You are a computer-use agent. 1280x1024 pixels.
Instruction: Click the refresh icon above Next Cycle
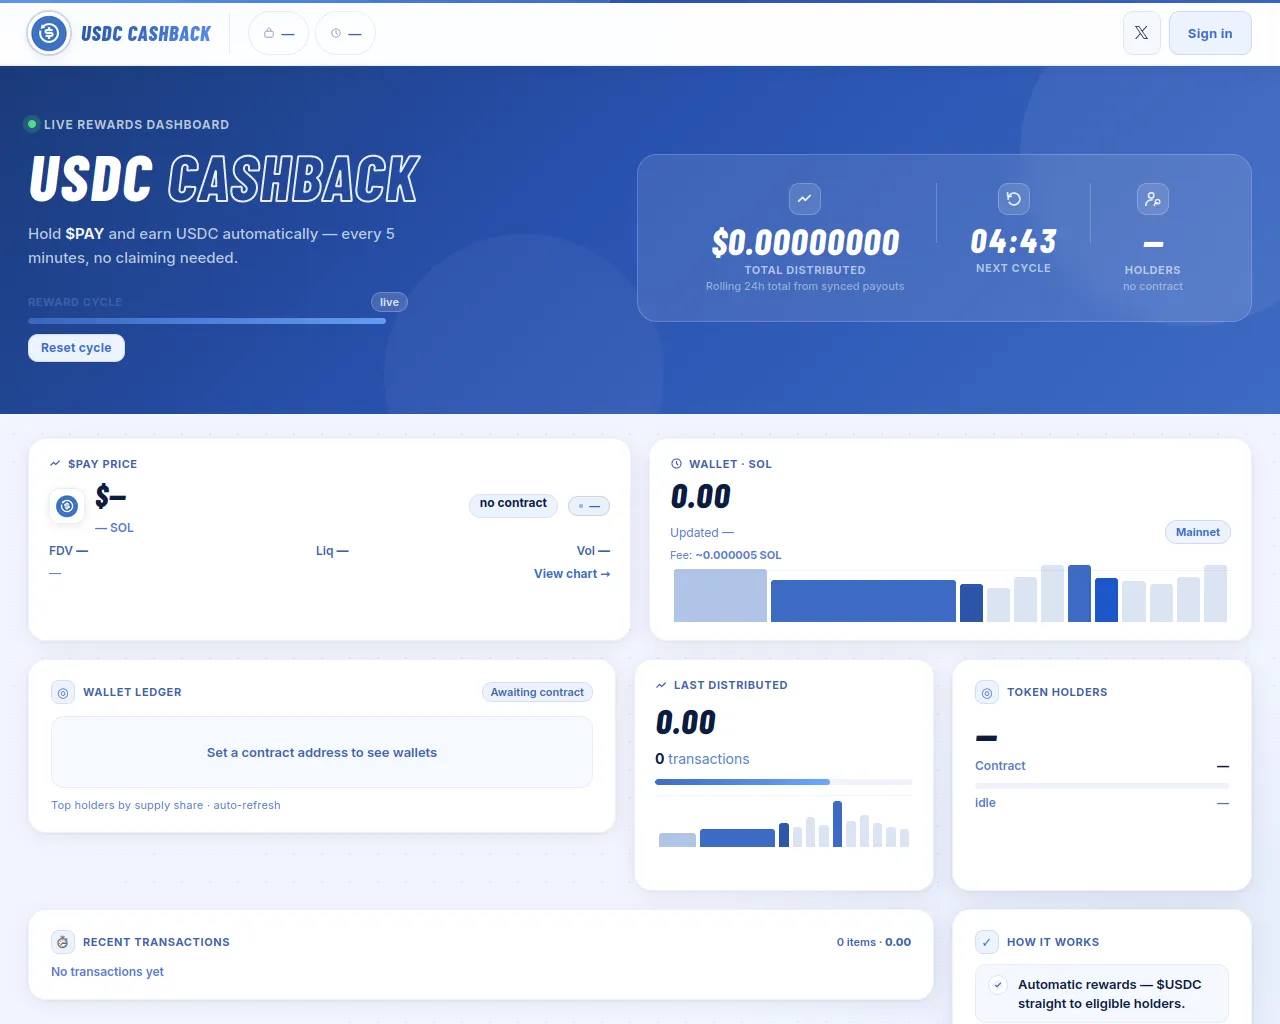click(1013, 199)
